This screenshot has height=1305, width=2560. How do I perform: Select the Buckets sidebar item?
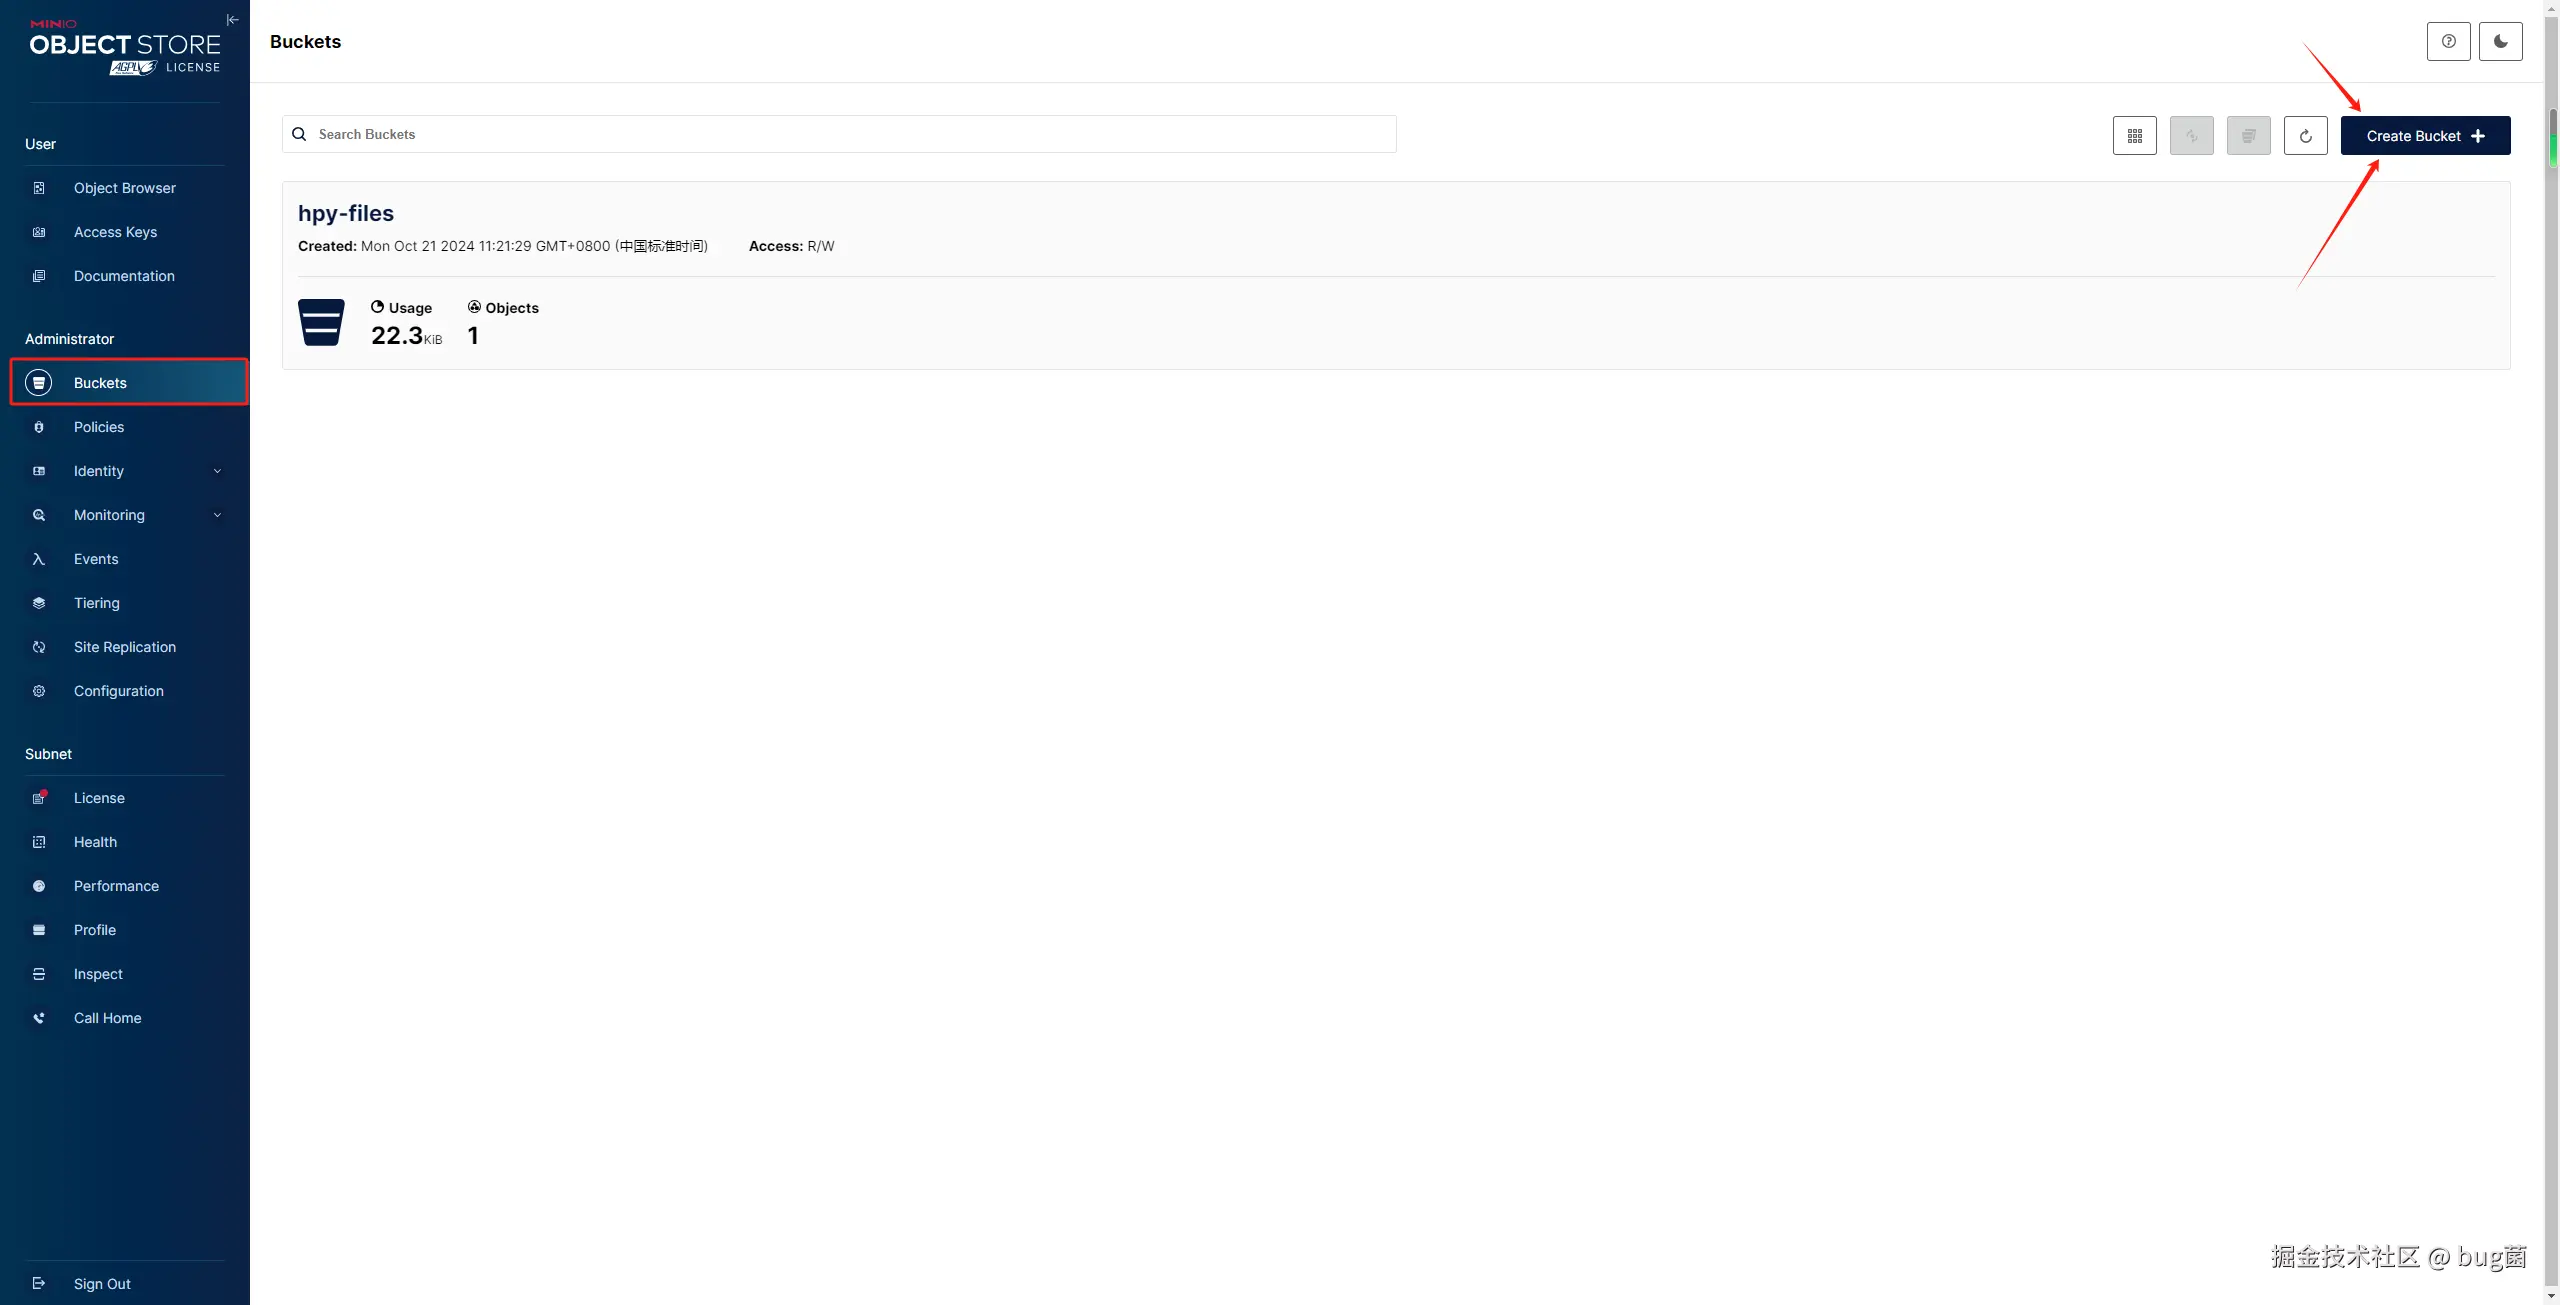(100, 383)
